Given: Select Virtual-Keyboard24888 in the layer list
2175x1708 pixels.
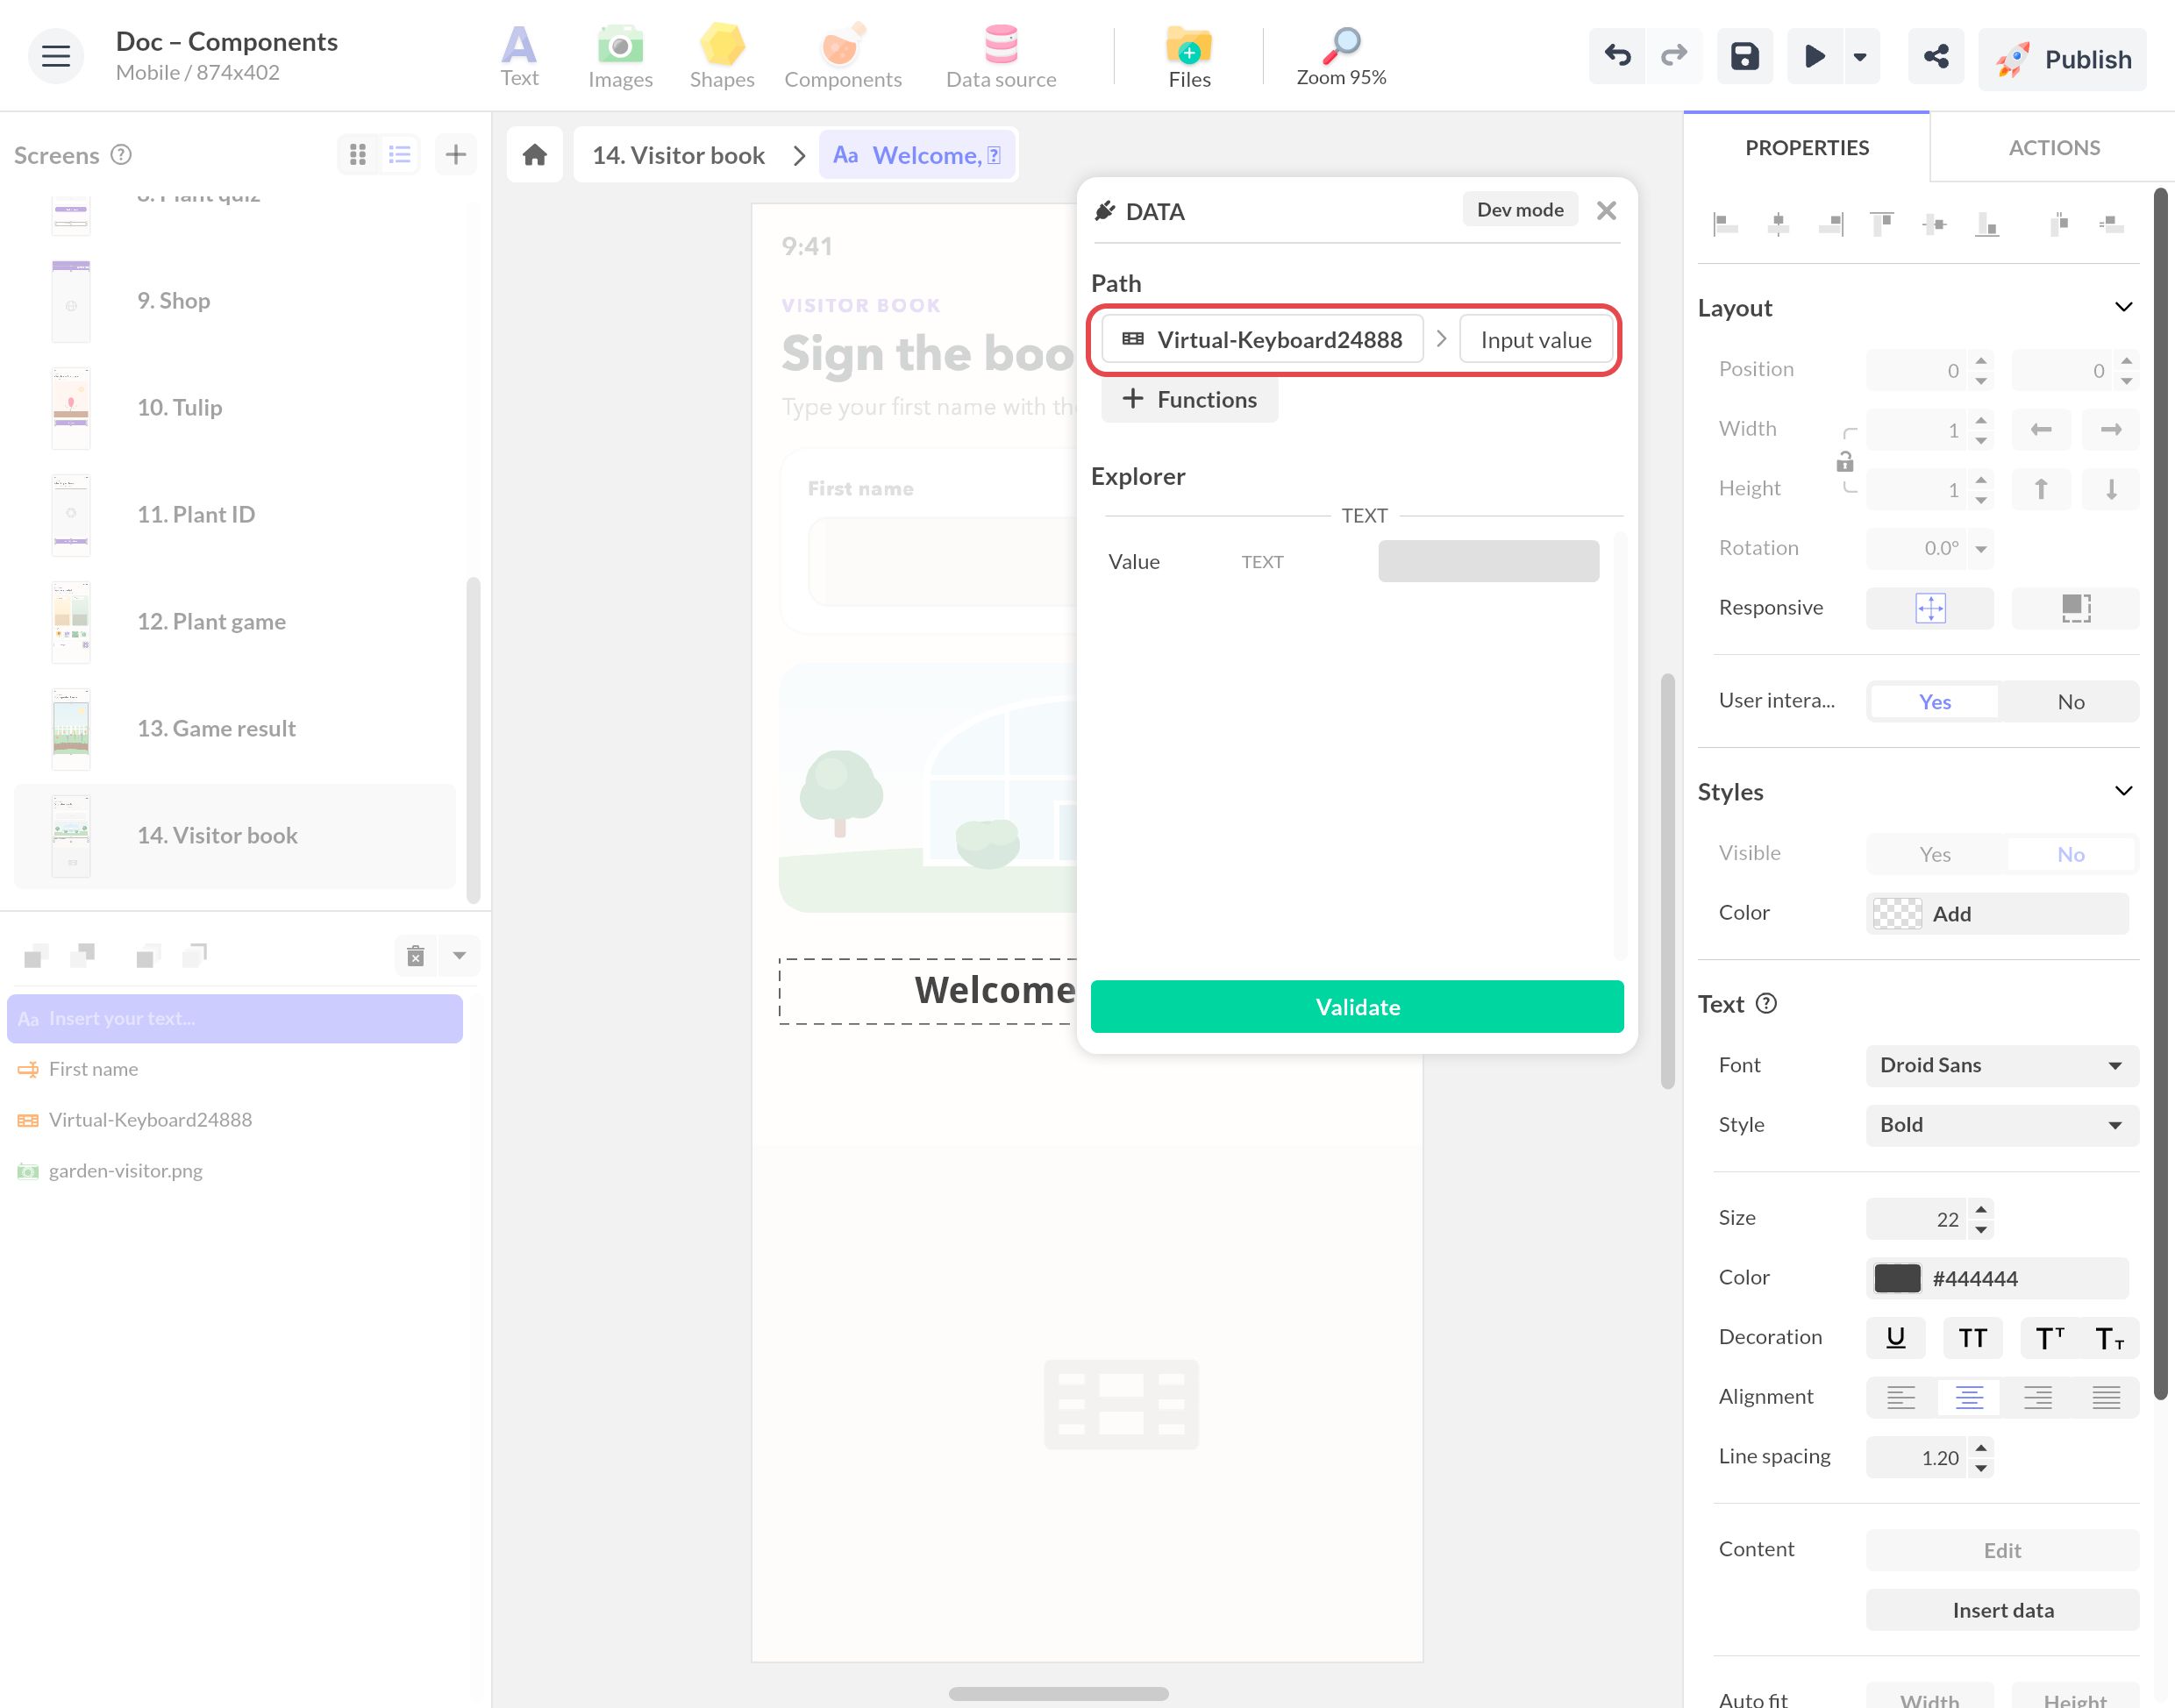Looking at the screenshot, I should coord(234,1120).
